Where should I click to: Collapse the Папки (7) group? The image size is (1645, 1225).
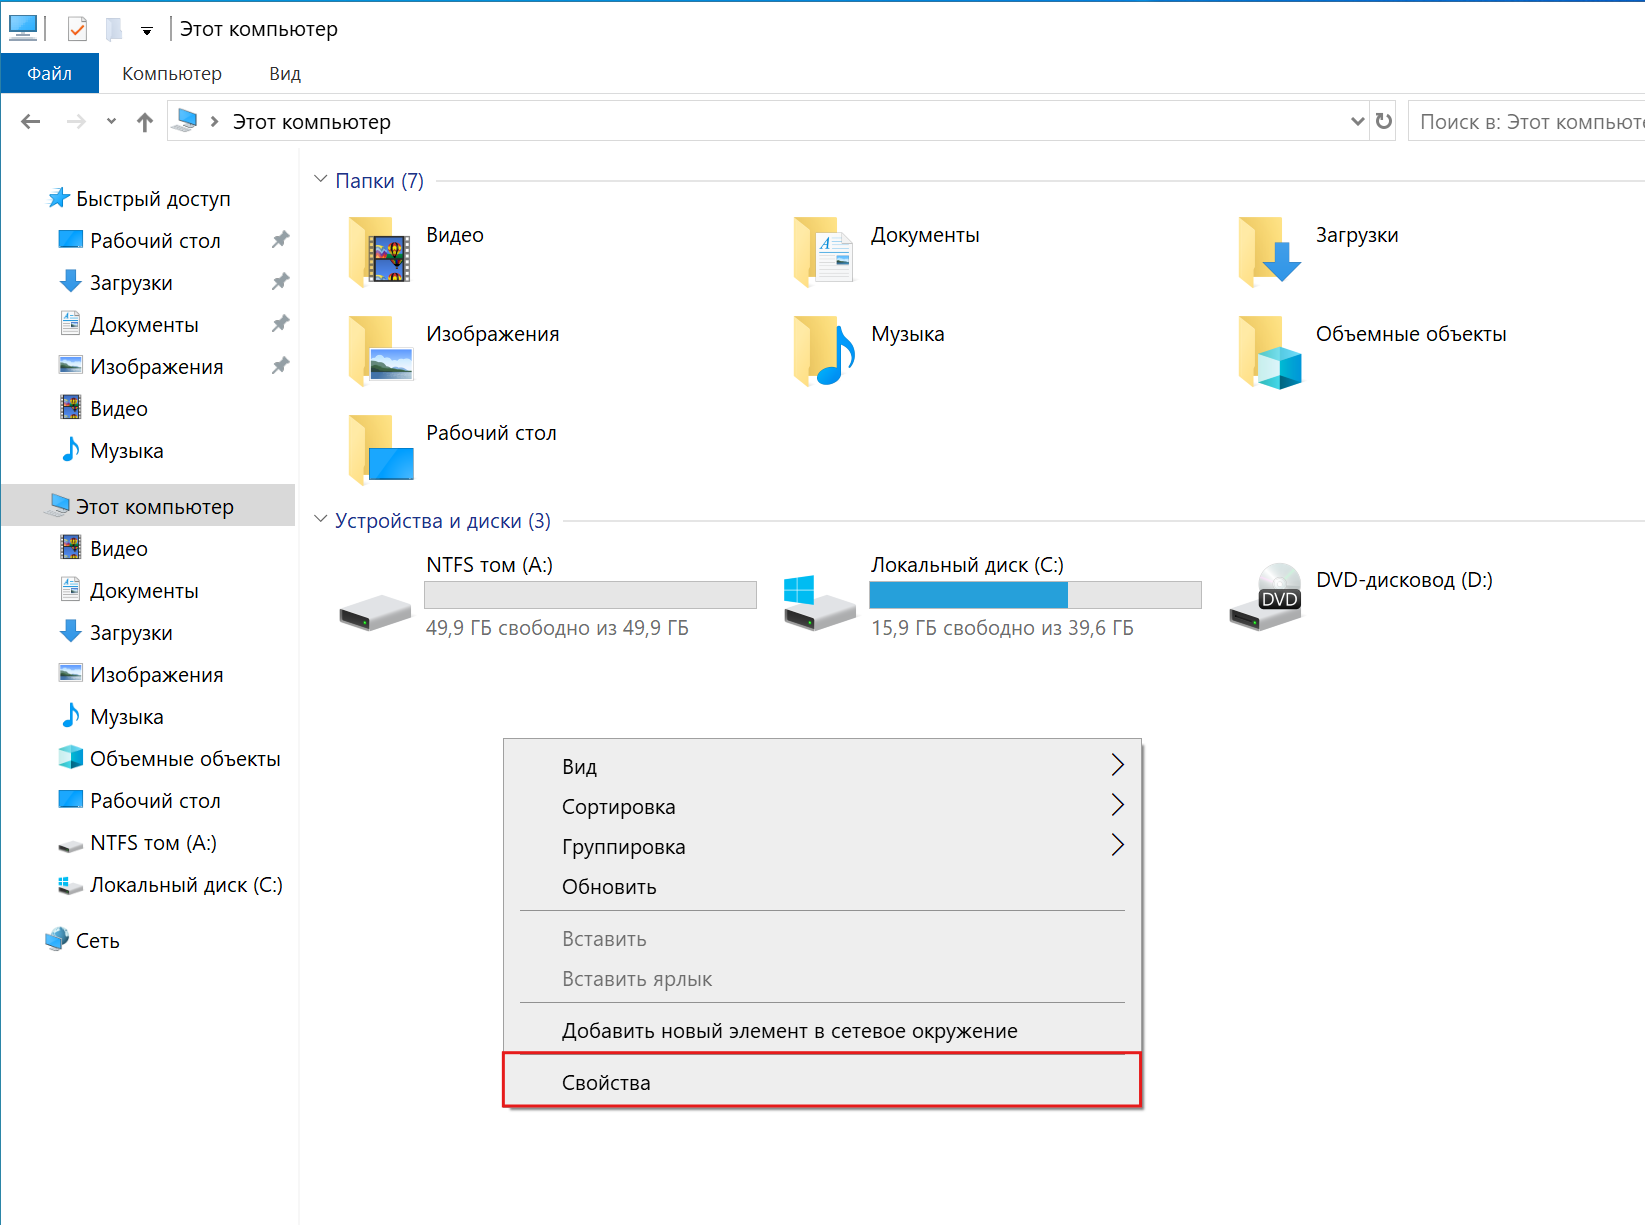[321, 180]
